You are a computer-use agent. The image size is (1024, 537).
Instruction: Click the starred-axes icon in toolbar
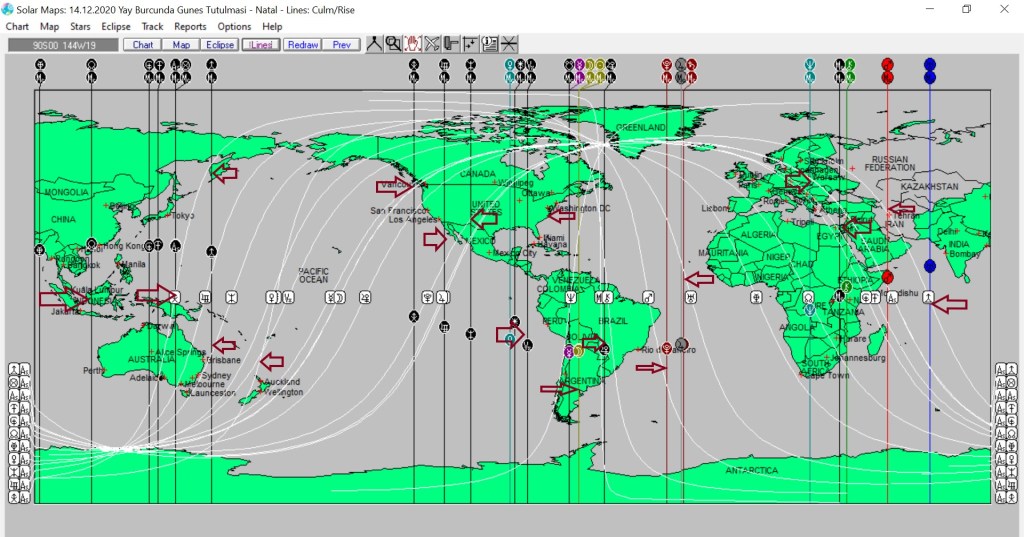coord(470,44)
